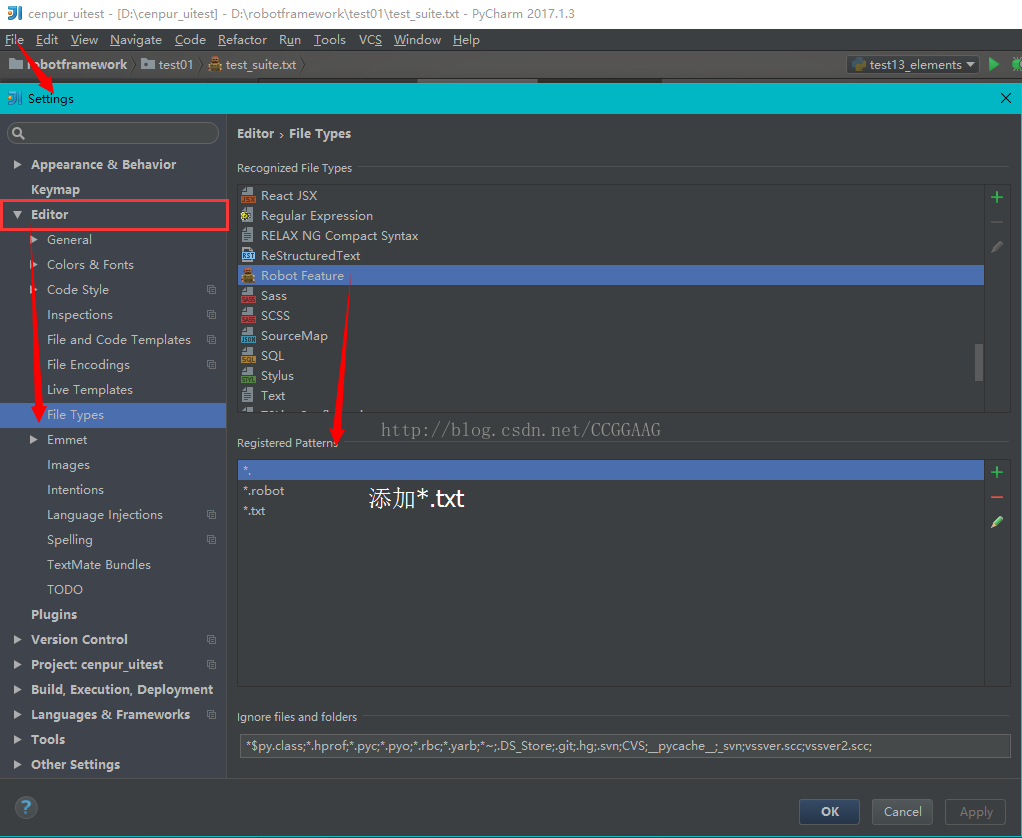
Task: Select the Images settings item
Action: click(68, 465)
